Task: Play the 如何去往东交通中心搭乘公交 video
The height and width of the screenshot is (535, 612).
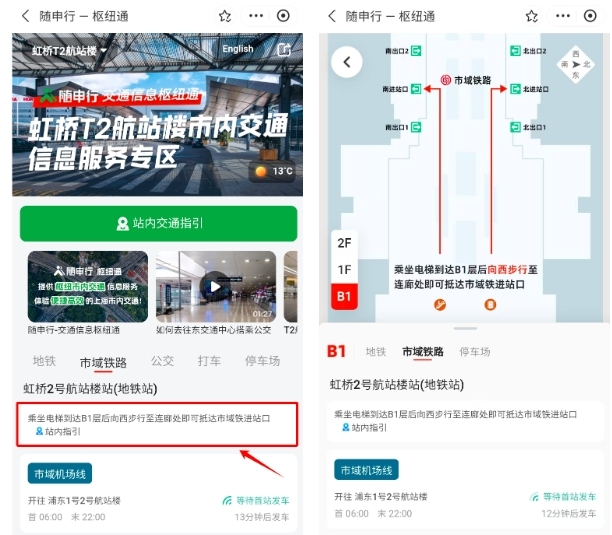Action: [216, 287]
